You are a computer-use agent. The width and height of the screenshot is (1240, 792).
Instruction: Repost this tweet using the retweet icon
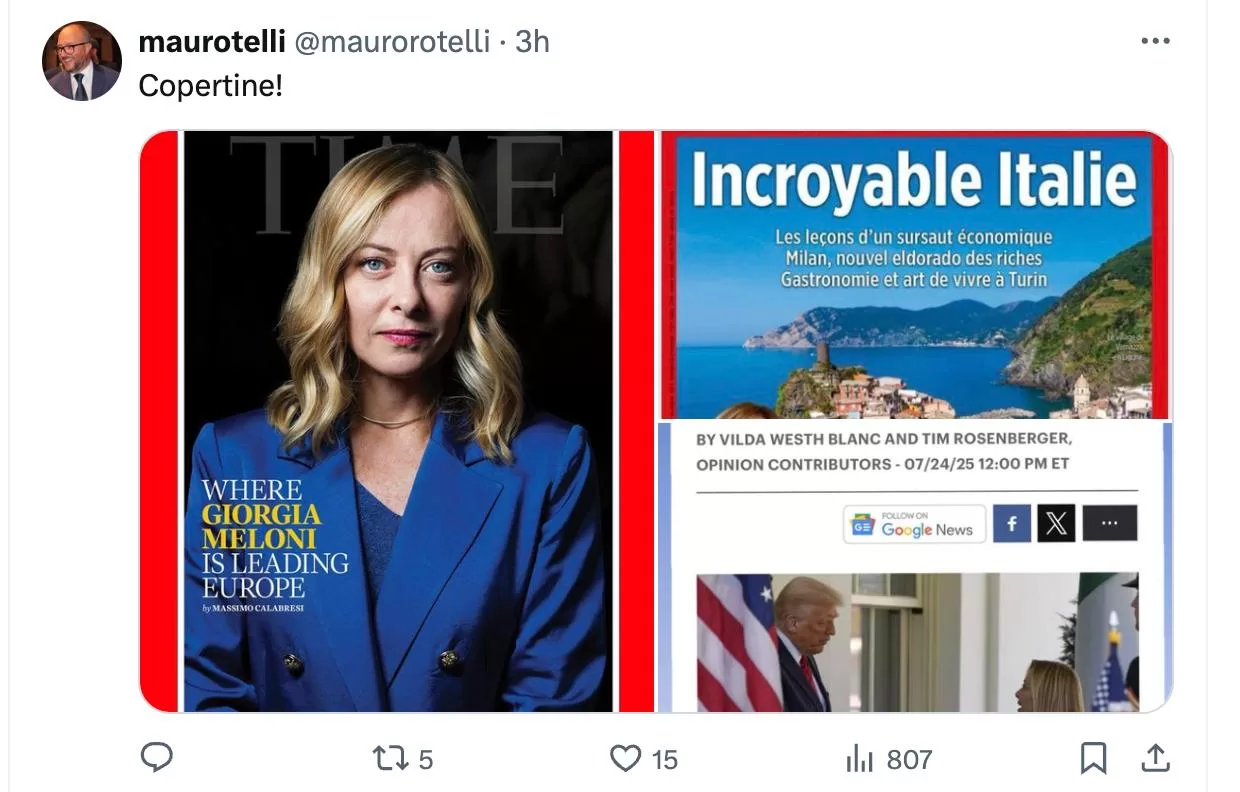[x=388, y=759]
